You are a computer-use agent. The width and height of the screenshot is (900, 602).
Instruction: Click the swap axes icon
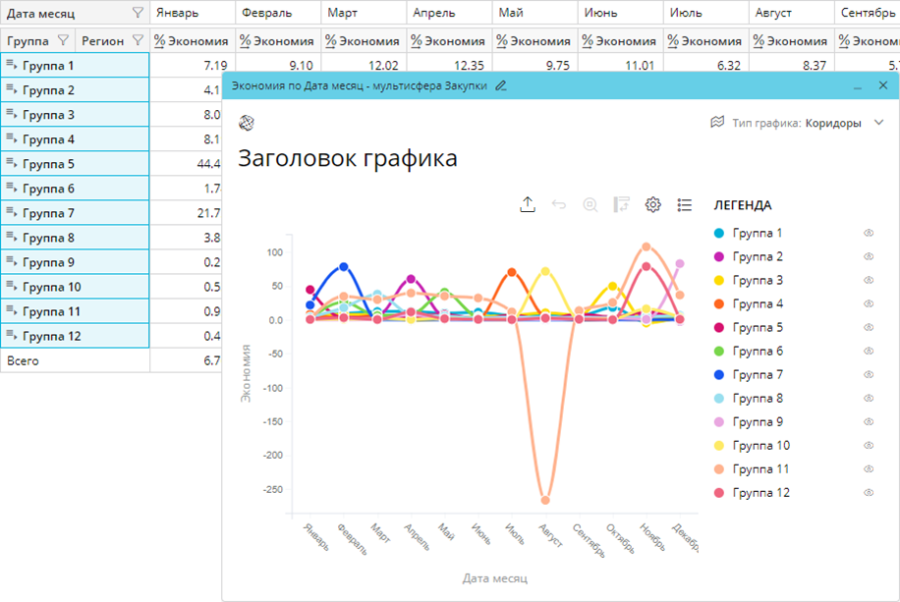[x=621, y=204]
